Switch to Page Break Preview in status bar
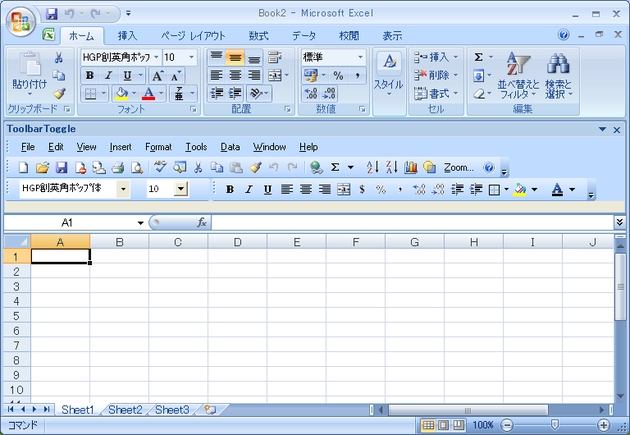Screen dimensions: 630x435 click(458, 425)
